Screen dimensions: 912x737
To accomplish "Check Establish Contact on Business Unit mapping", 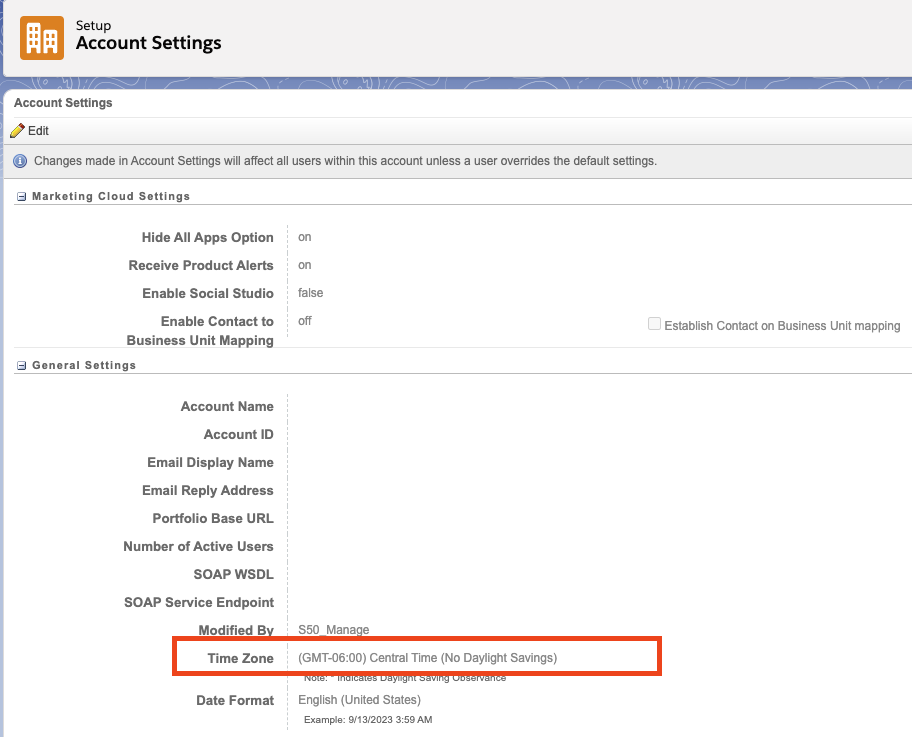I will point(654,324).
